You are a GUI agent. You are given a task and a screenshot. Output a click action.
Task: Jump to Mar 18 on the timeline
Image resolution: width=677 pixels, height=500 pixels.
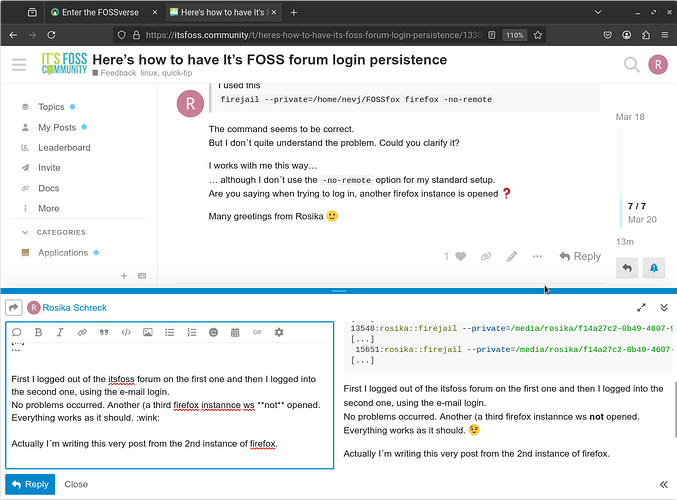[630, 117]
